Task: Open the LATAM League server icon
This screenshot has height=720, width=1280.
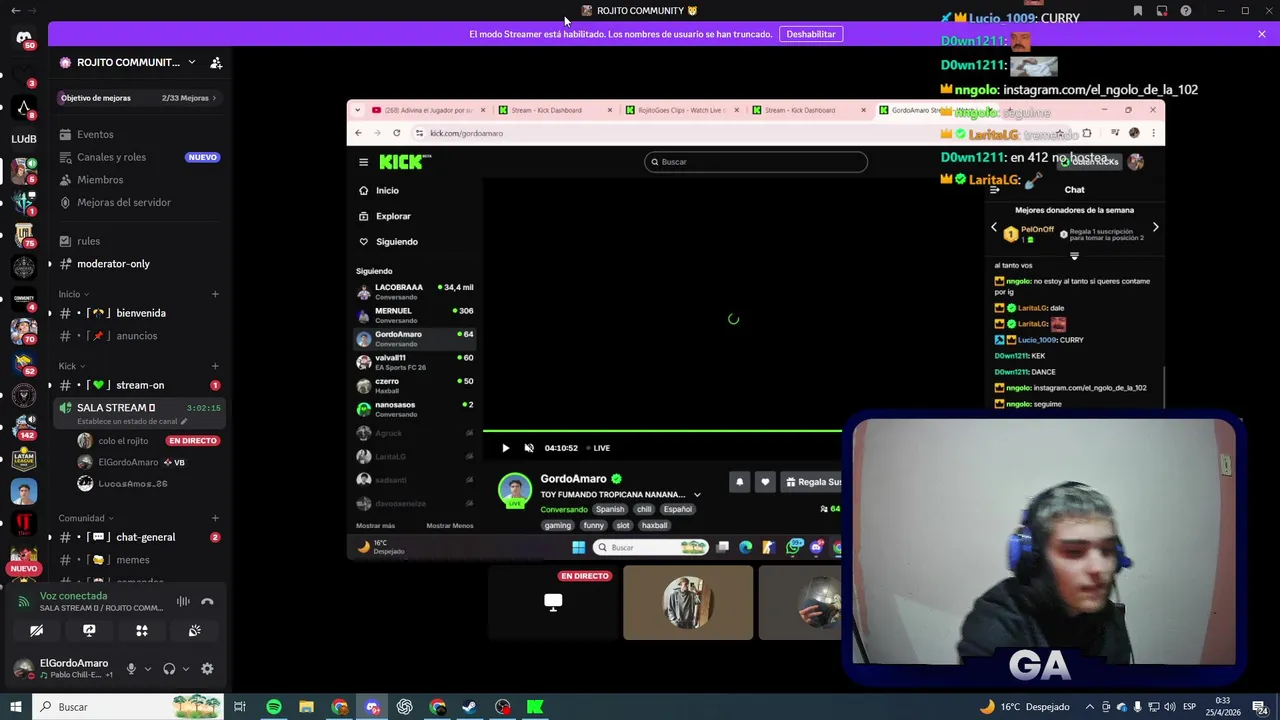Action: click(x=24, y=459)
